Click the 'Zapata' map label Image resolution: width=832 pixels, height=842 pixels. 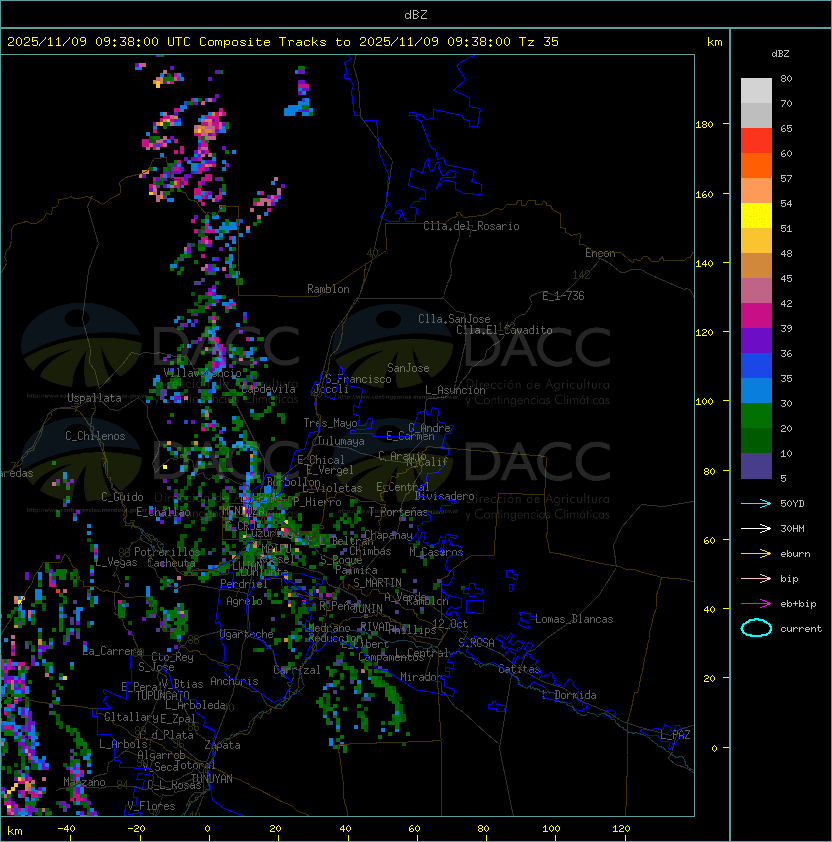[x=222, y=745]
